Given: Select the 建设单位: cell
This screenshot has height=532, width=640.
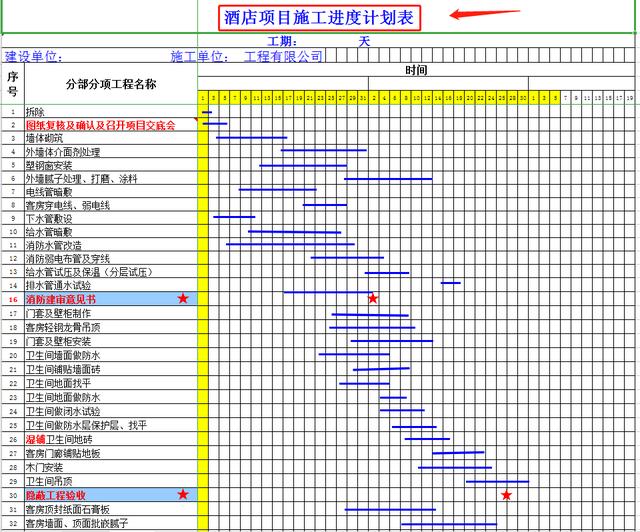Looking at the screenshot, I should [34, 56].
